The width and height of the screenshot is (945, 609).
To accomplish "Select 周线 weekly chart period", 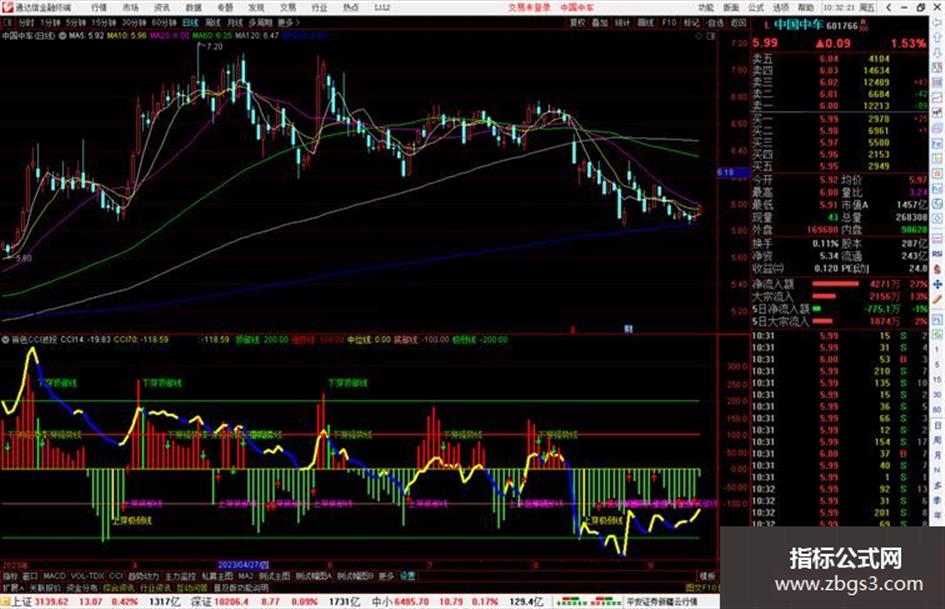I will click(x=213, y=22).
